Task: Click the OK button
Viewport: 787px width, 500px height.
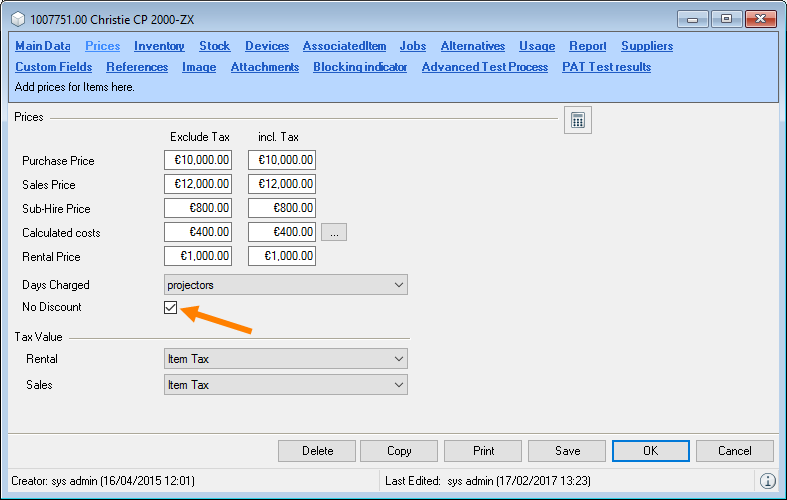Action: coord(650,451)
